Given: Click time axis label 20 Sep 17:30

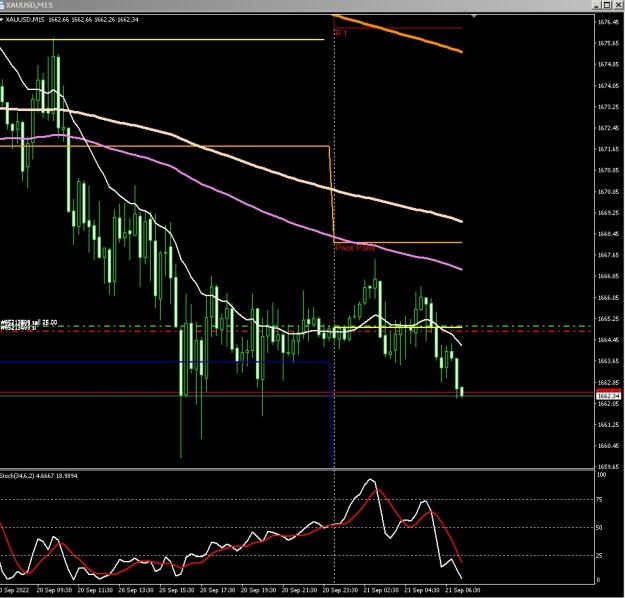Looking at the screenshot, I should (218, 590).
